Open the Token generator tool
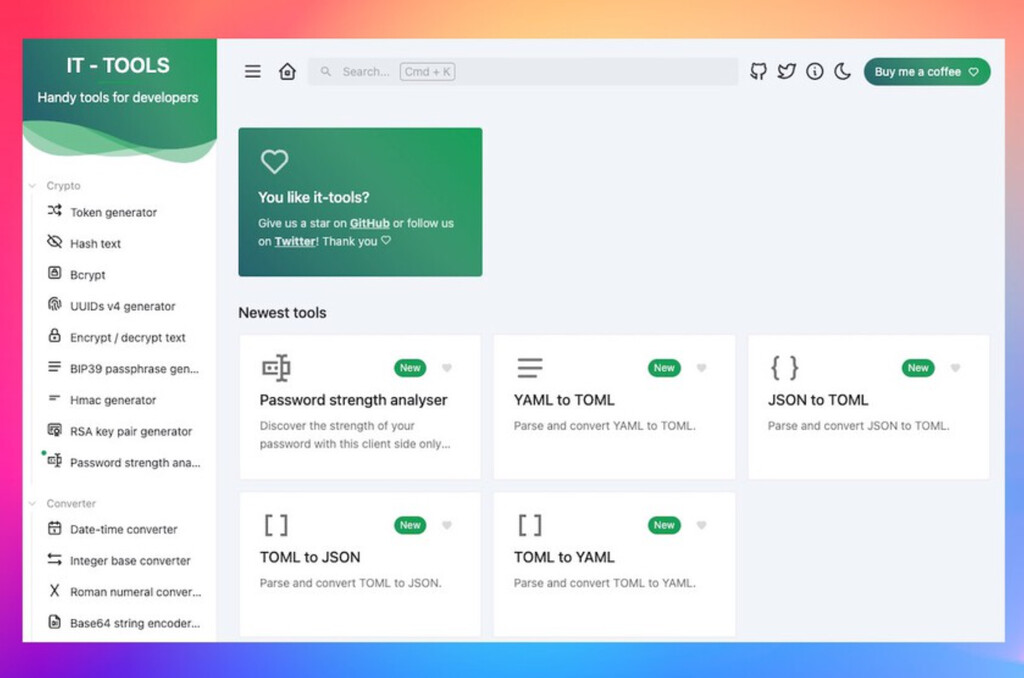1024x678 pixels. coord(113,212)
